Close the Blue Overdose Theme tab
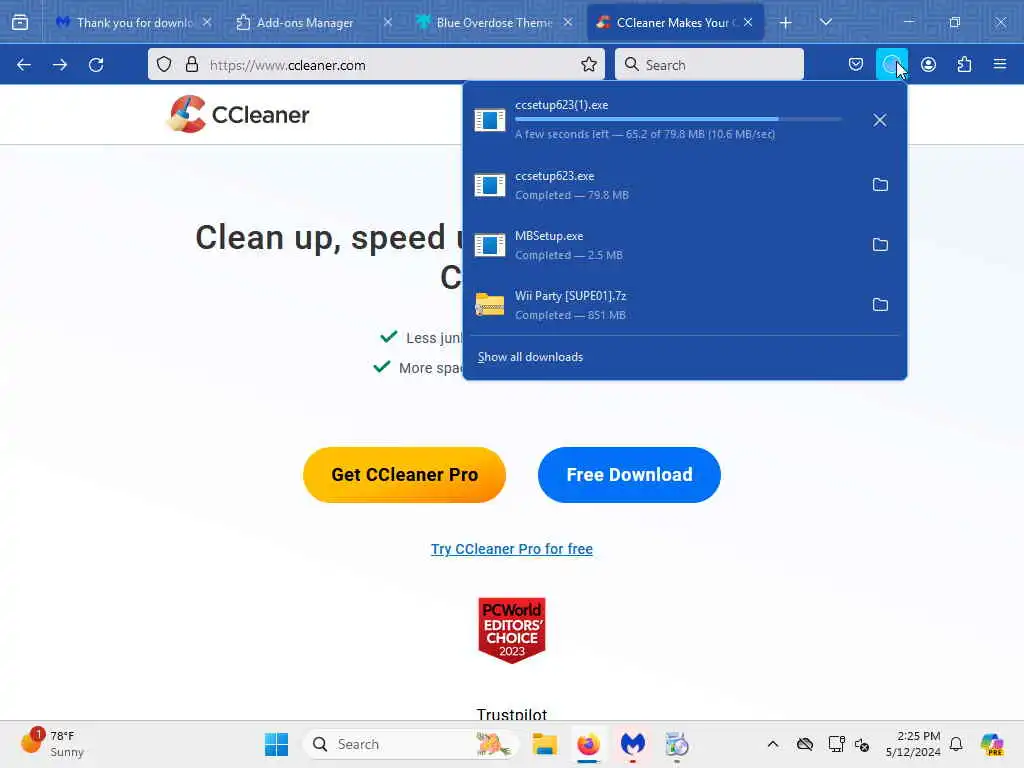Image resolution: width=1024 pixels, height=768 pixels. click(568, 22)
